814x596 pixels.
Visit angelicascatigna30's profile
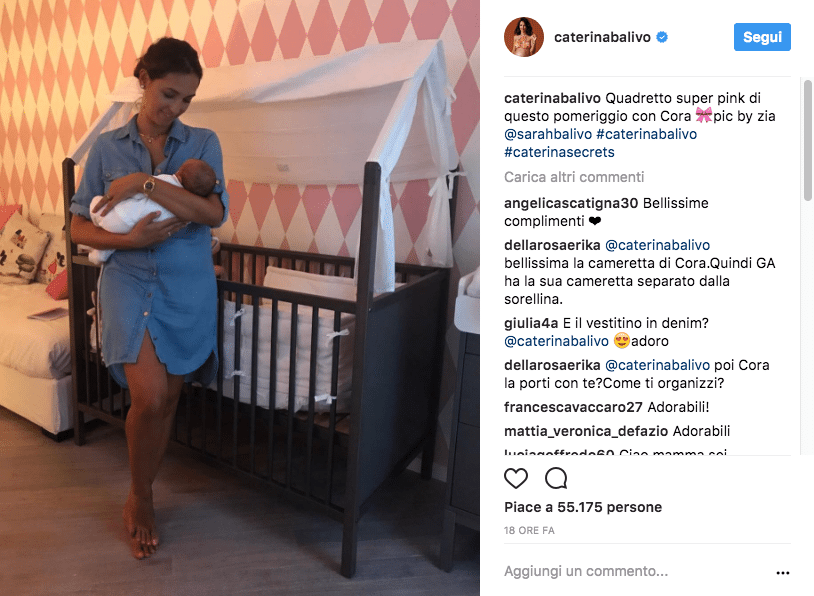point(571,203)
